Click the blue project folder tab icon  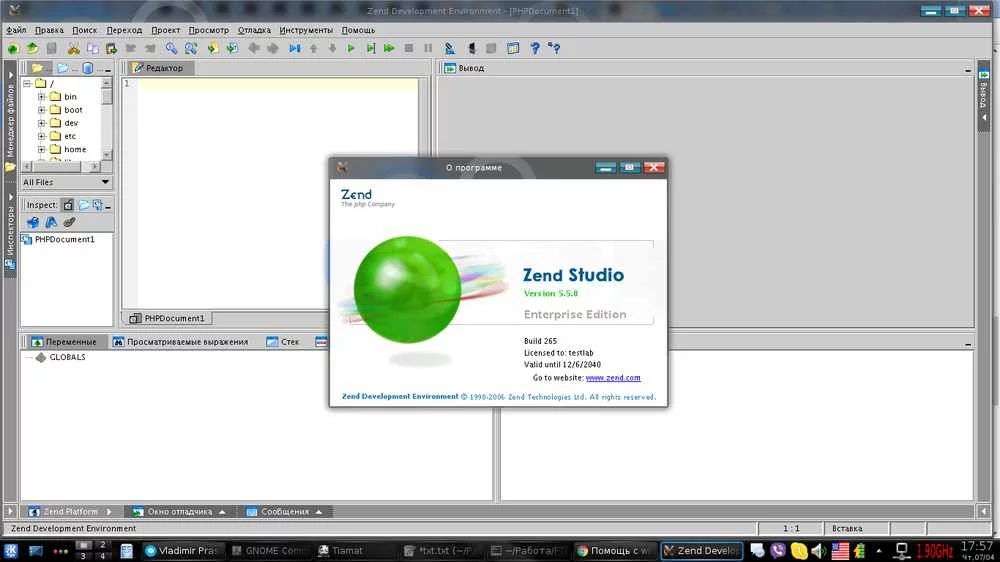click(x=62, y=68)
